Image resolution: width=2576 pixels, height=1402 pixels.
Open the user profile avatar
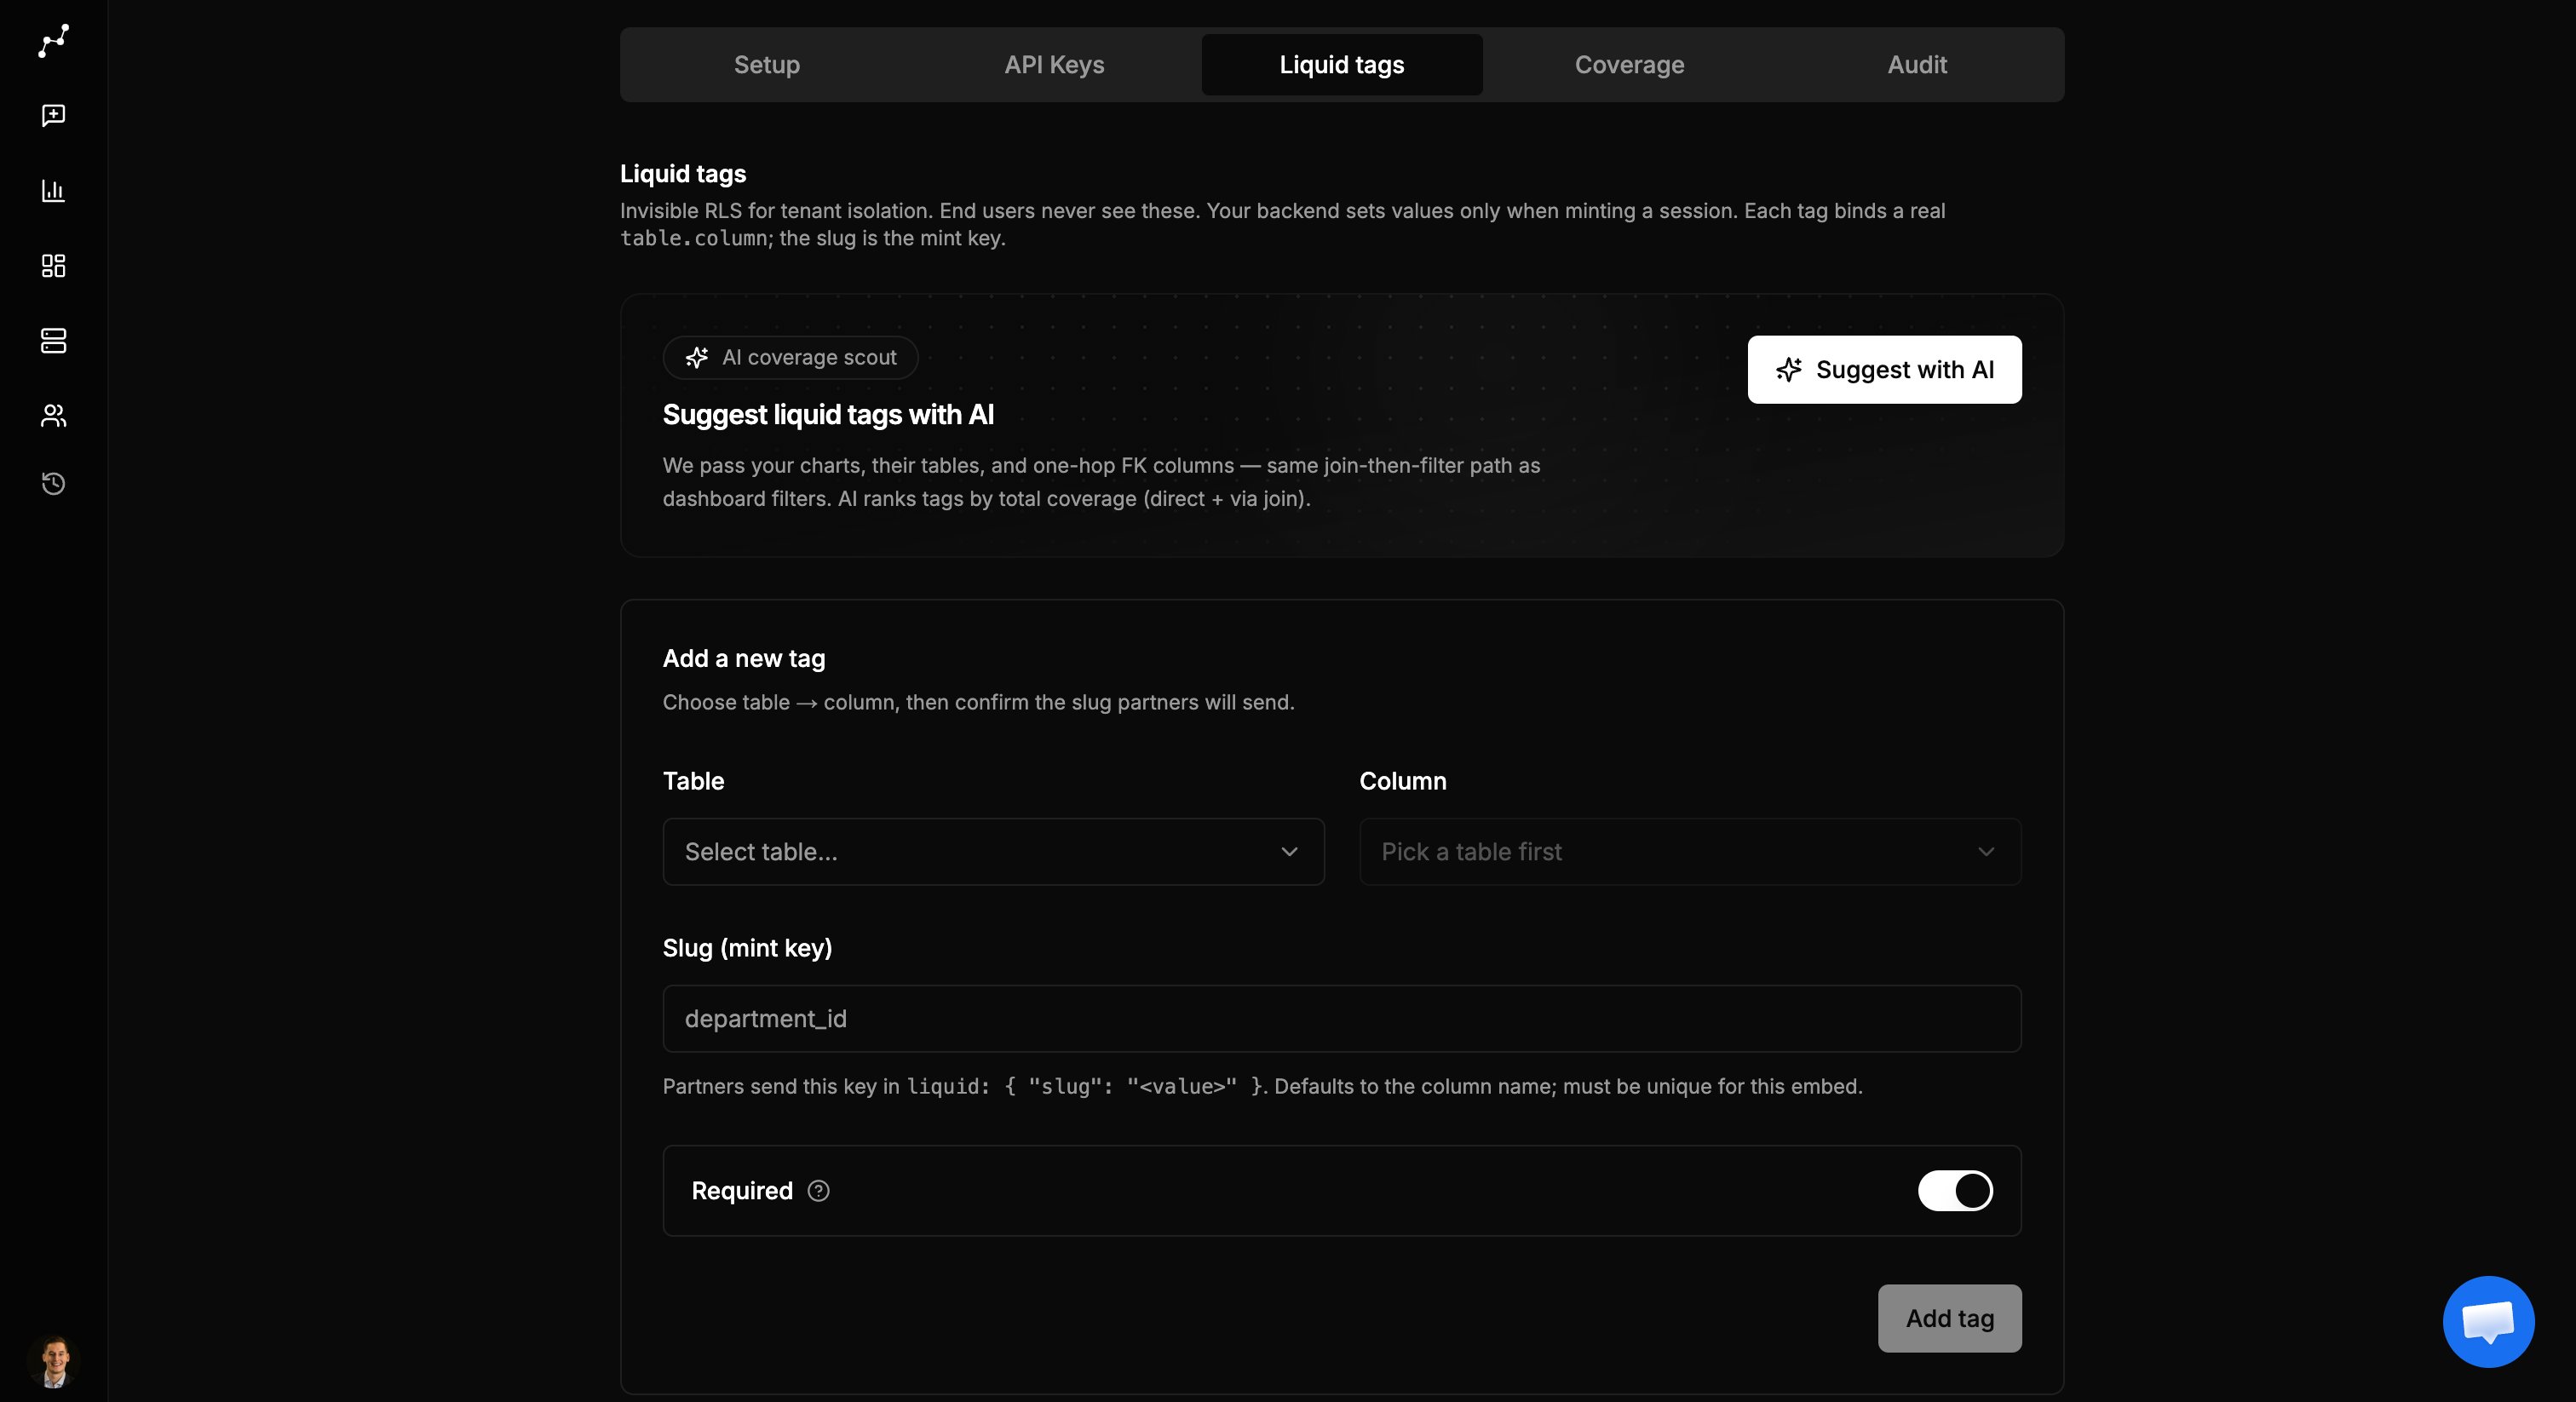point(54,1360)
